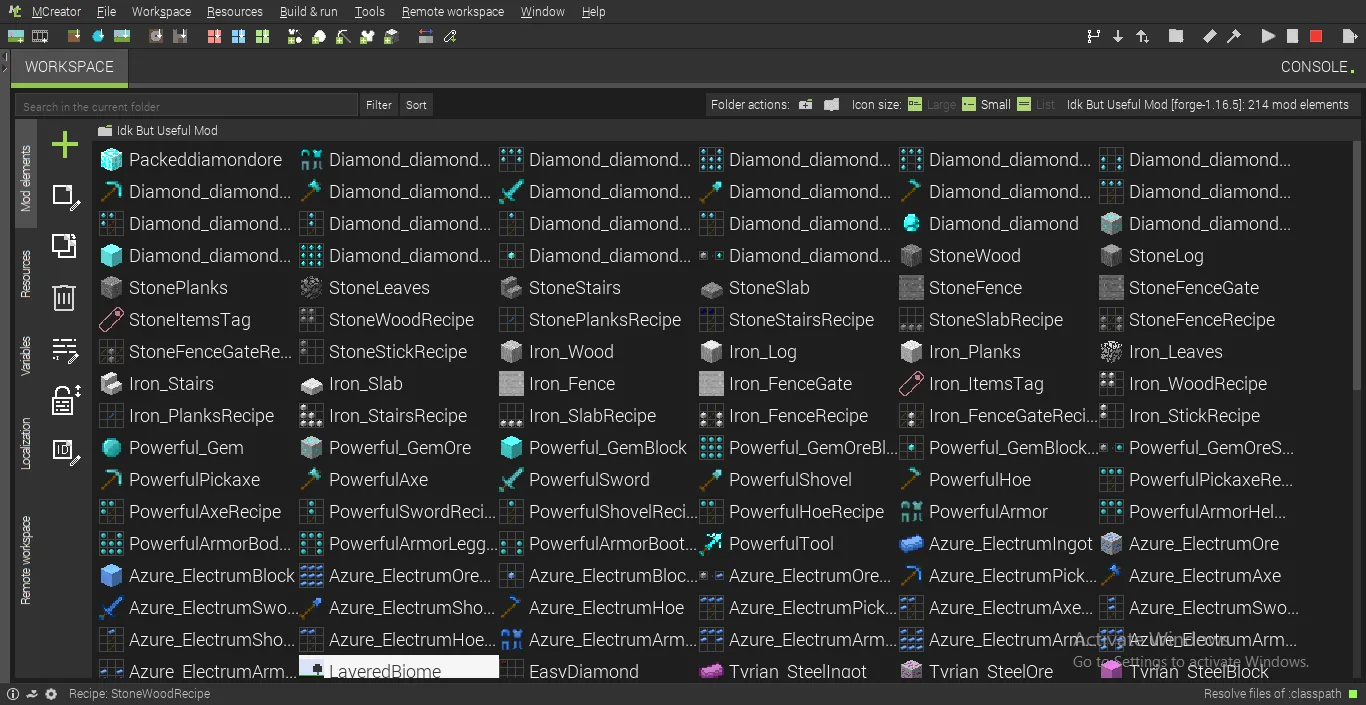
Task: Click the mod elements vertical scrollbar
Action: [x=1357, y=265]
